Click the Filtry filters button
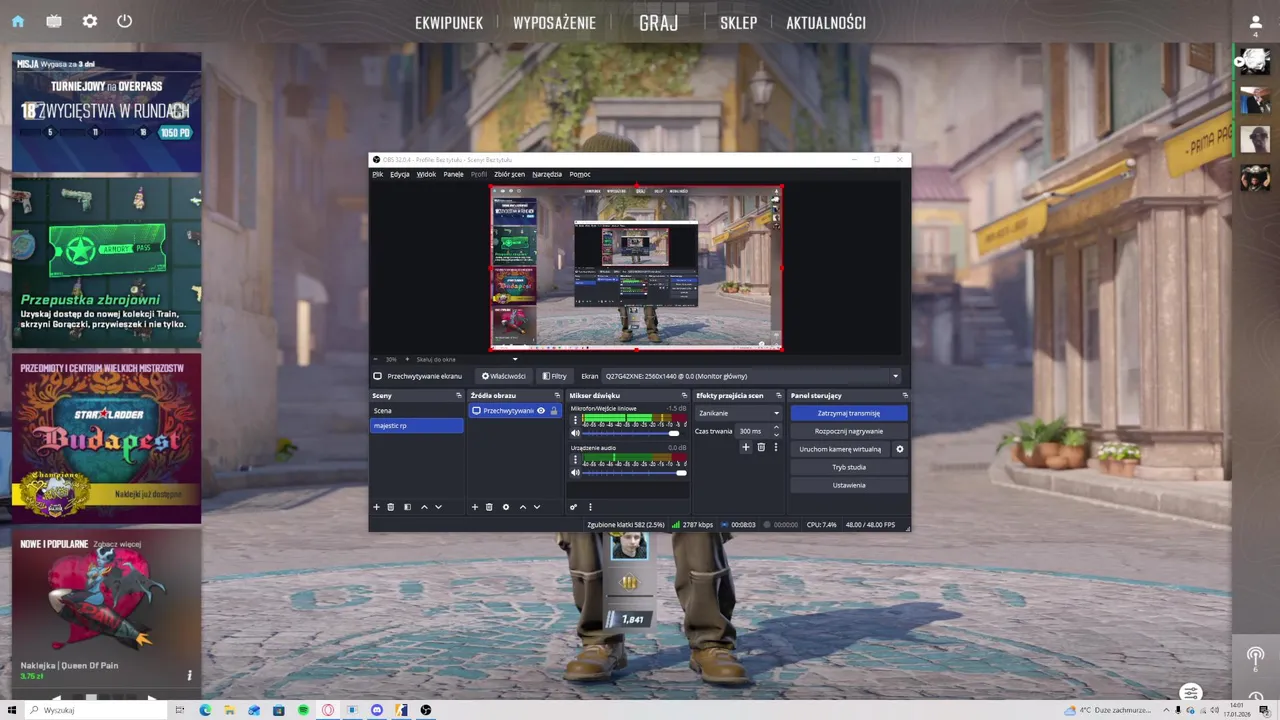Viewport: 1280px width, 720px height. click(555, 376)
